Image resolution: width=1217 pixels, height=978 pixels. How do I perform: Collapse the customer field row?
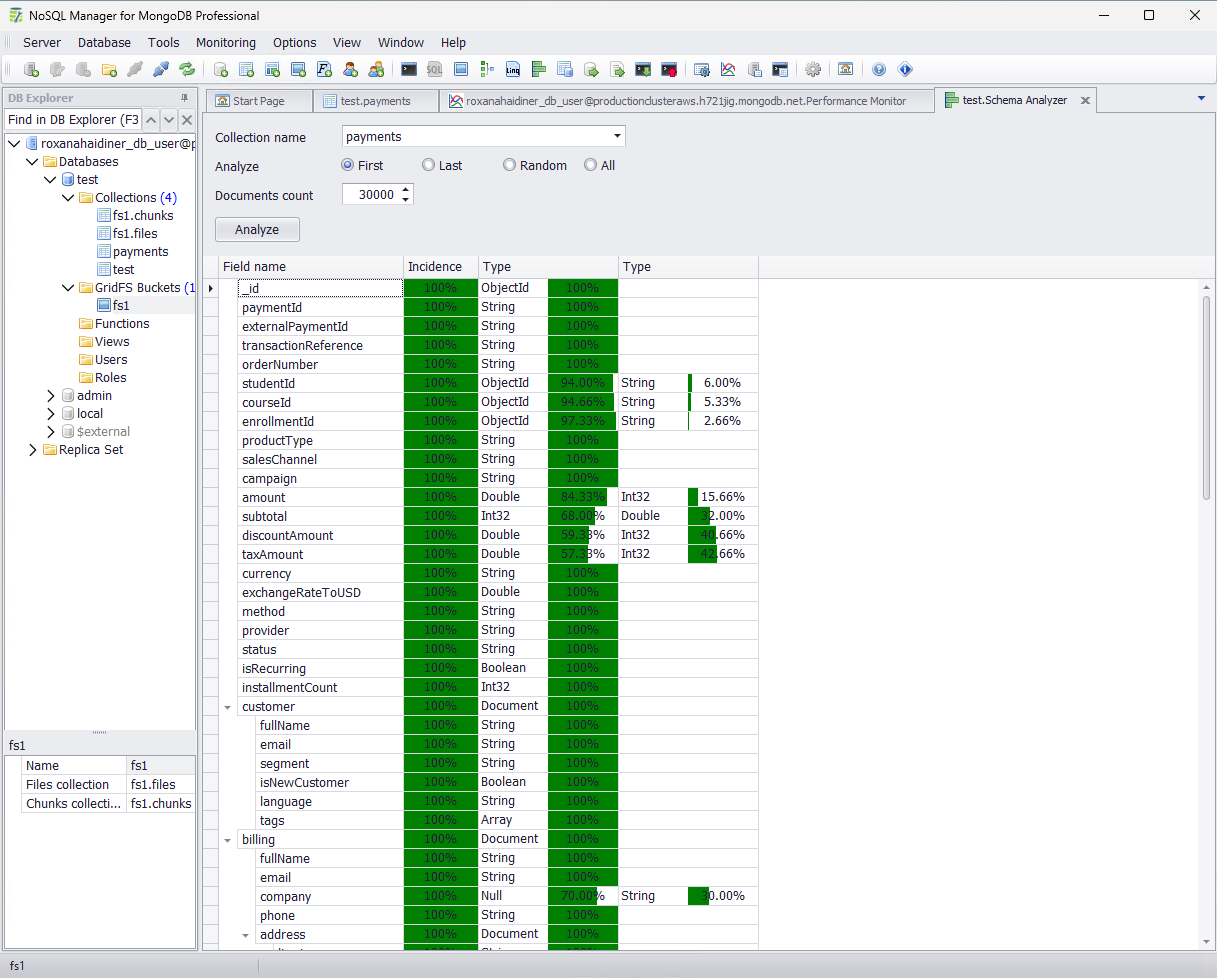click(228, 706)
